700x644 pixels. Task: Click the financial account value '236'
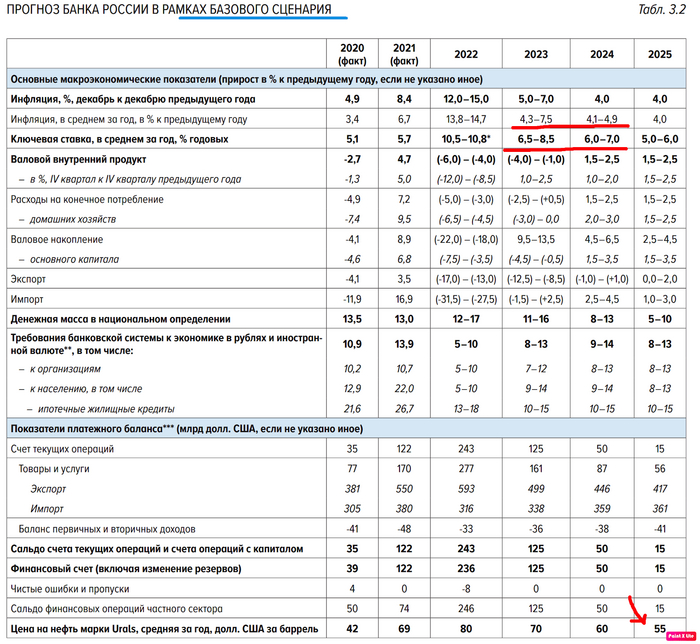coord(466,569)
